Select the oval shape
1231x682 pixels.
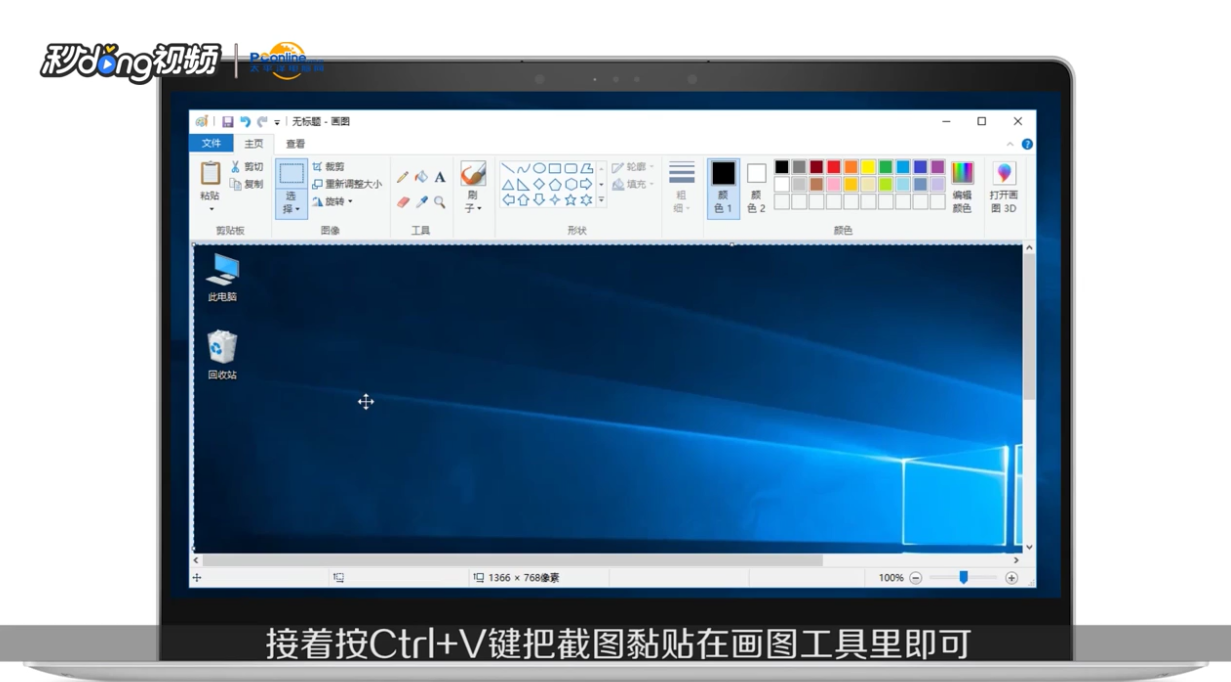point(539,168)
